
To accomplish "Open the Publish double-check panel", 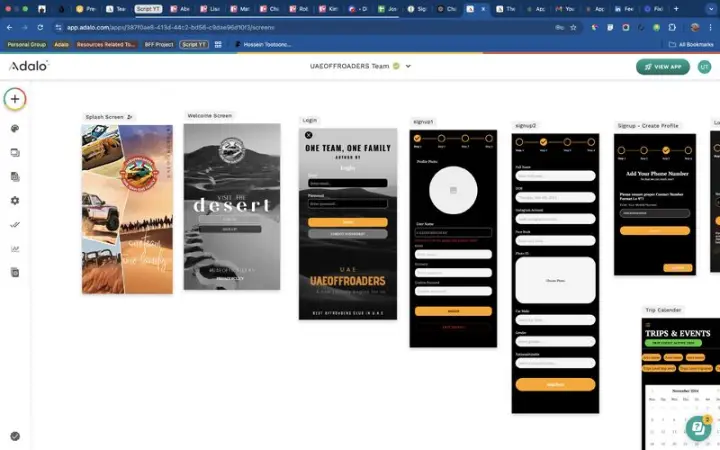I will [x=15, y=225].
